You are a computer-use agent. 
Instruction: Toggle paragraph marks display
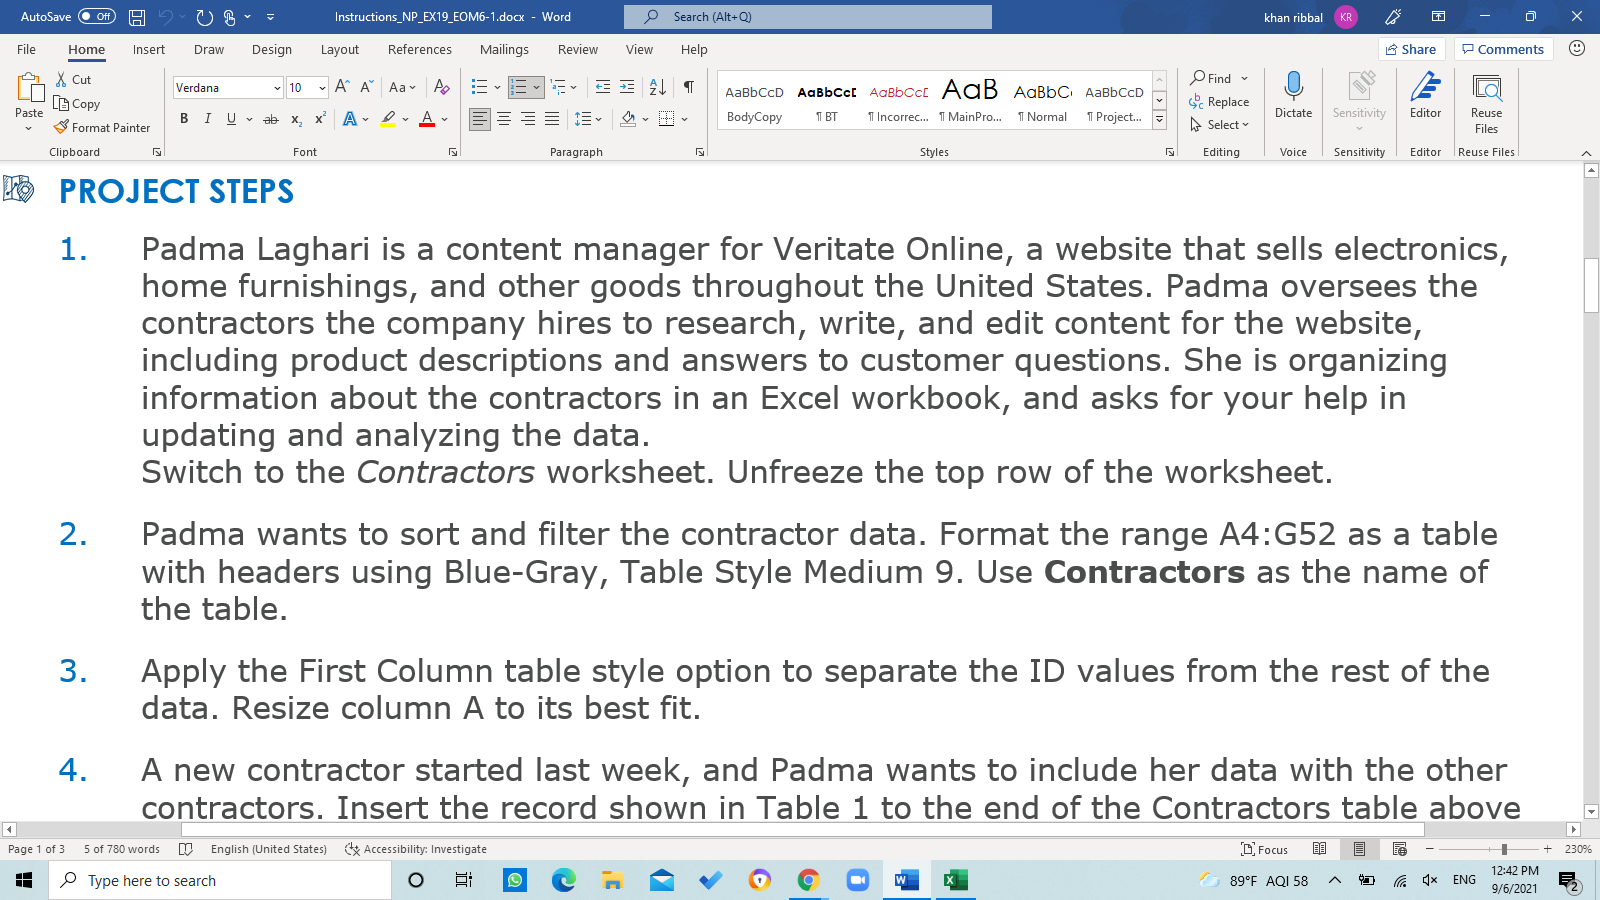pos(687,88)
